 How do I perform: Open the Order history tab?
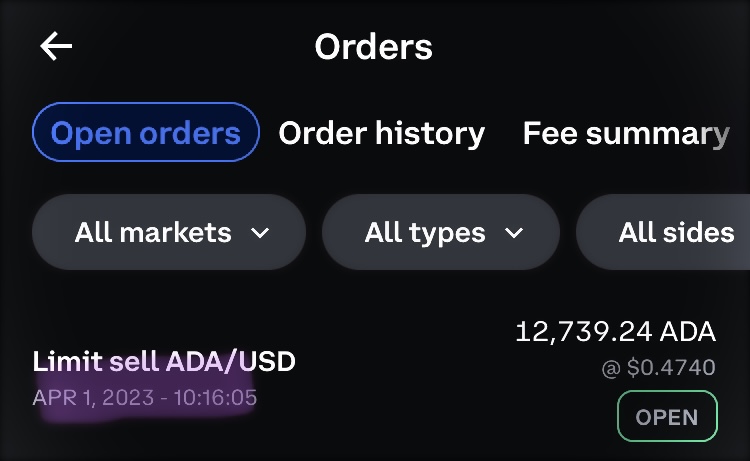coord(381,133)
